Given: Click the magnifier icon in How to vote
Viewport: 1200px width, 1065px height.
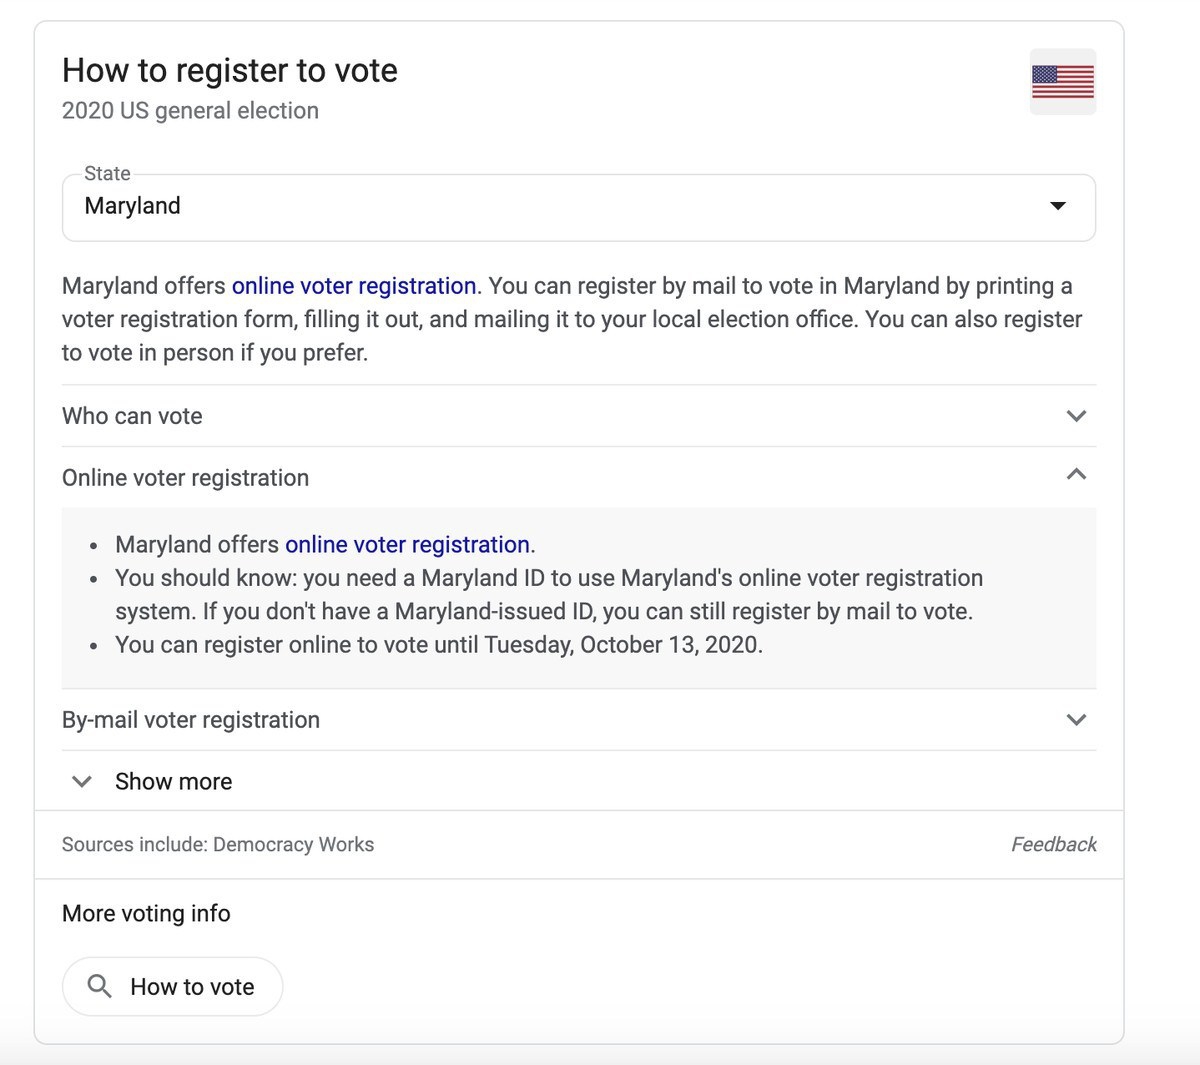Looking at the screenshot, I should click(99, 987).
